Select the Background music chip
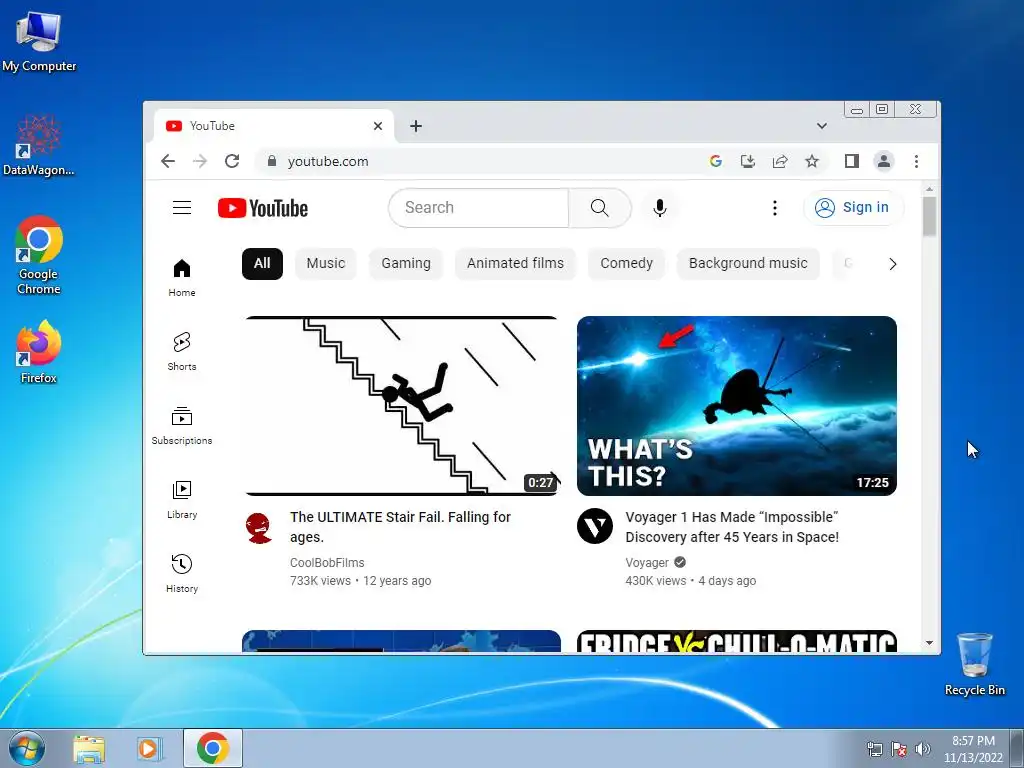 [x=748, y=264]
